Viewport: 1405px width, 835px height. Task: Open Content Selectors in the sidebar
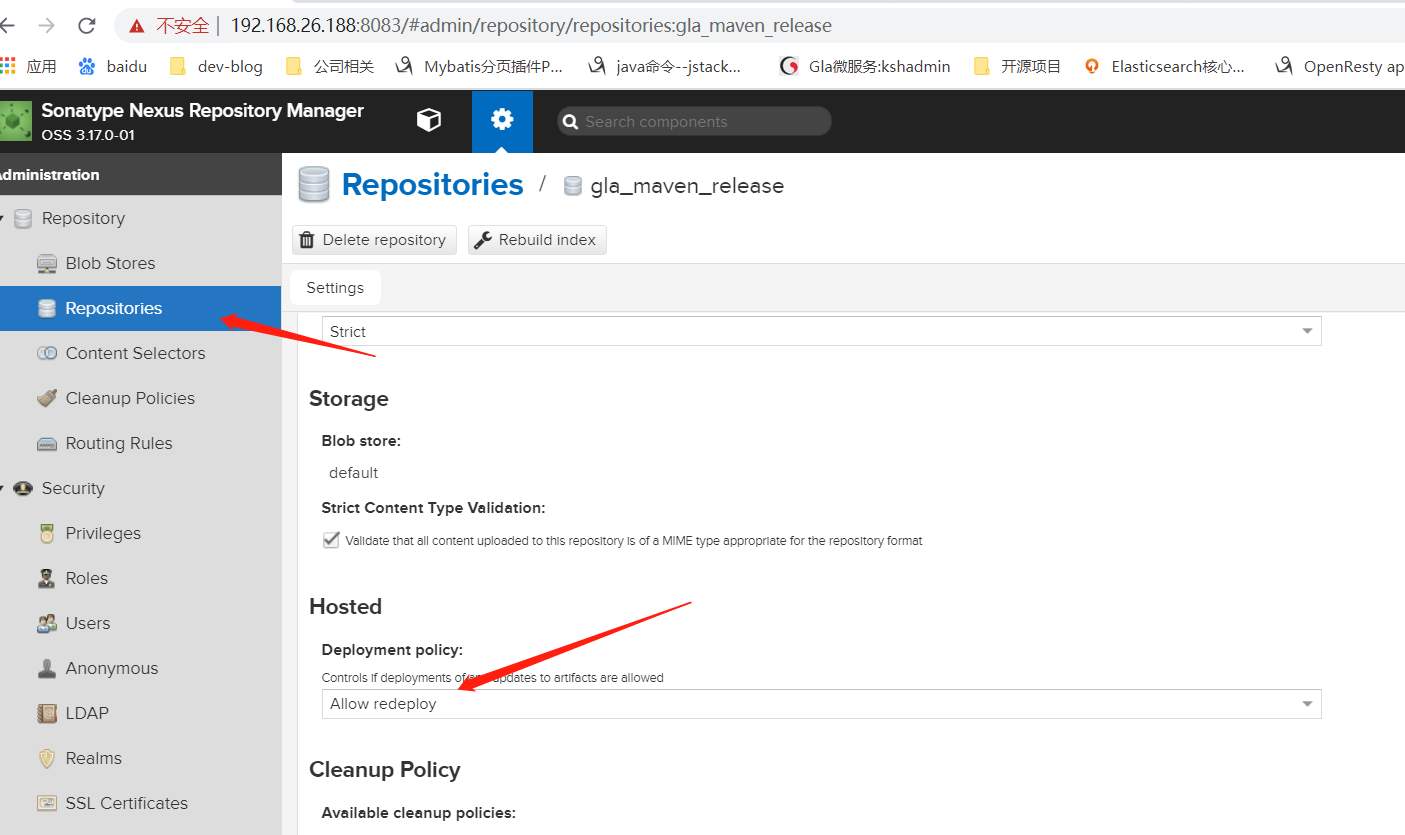pyautogui.click(x=135, y=353)
